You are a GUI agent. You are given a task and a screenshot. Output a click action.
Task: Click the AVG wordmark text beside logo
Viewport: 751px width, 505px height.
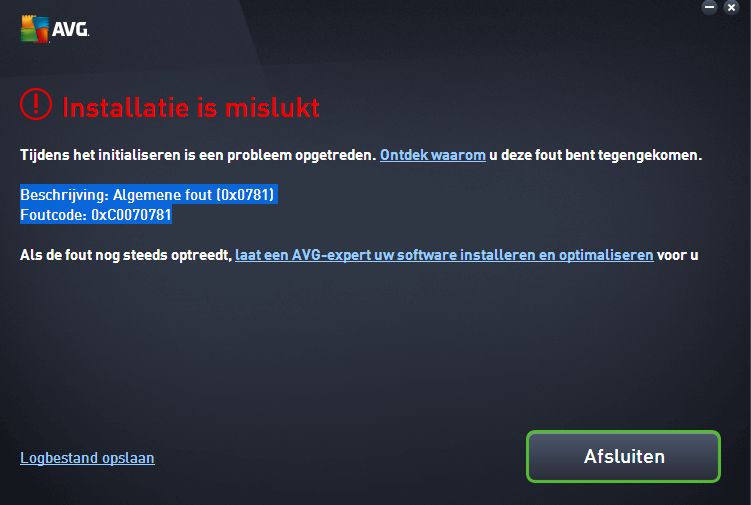click(70, 30)
